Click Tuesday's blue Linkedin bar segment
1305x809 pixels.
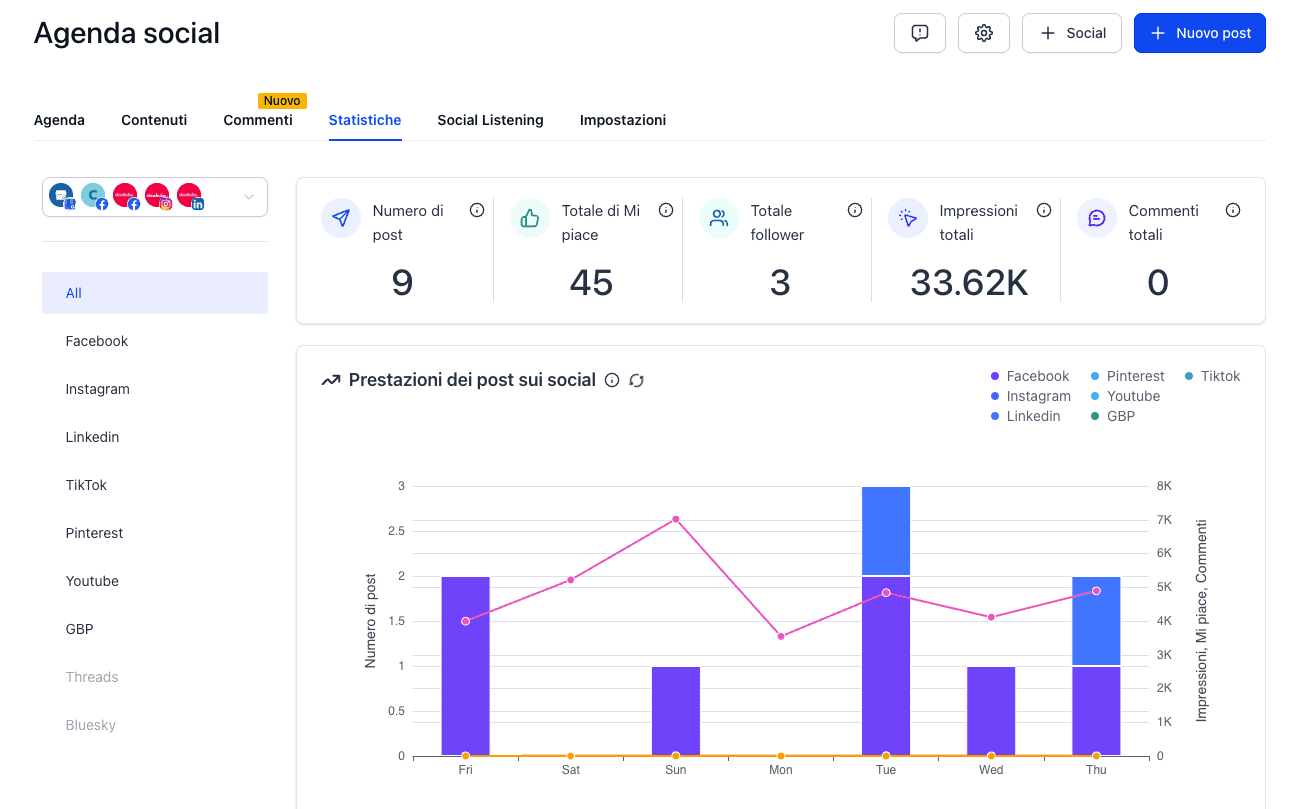point(886,531)
